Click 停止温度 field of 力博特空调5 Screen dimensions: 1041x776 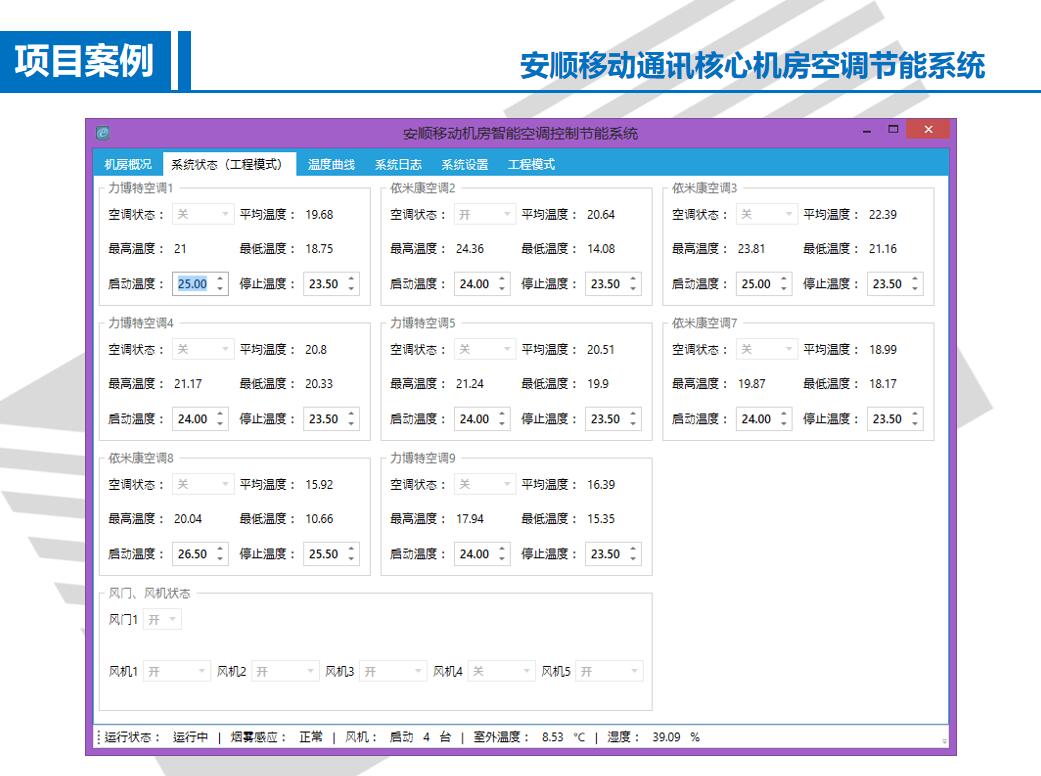pos(613,419)
